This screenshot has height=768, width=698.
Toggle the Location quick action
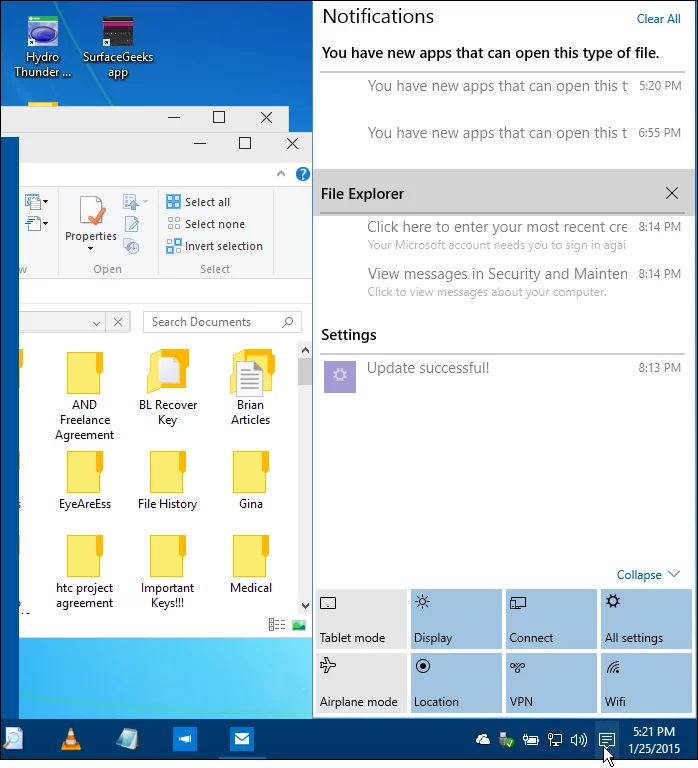(456, 683)
